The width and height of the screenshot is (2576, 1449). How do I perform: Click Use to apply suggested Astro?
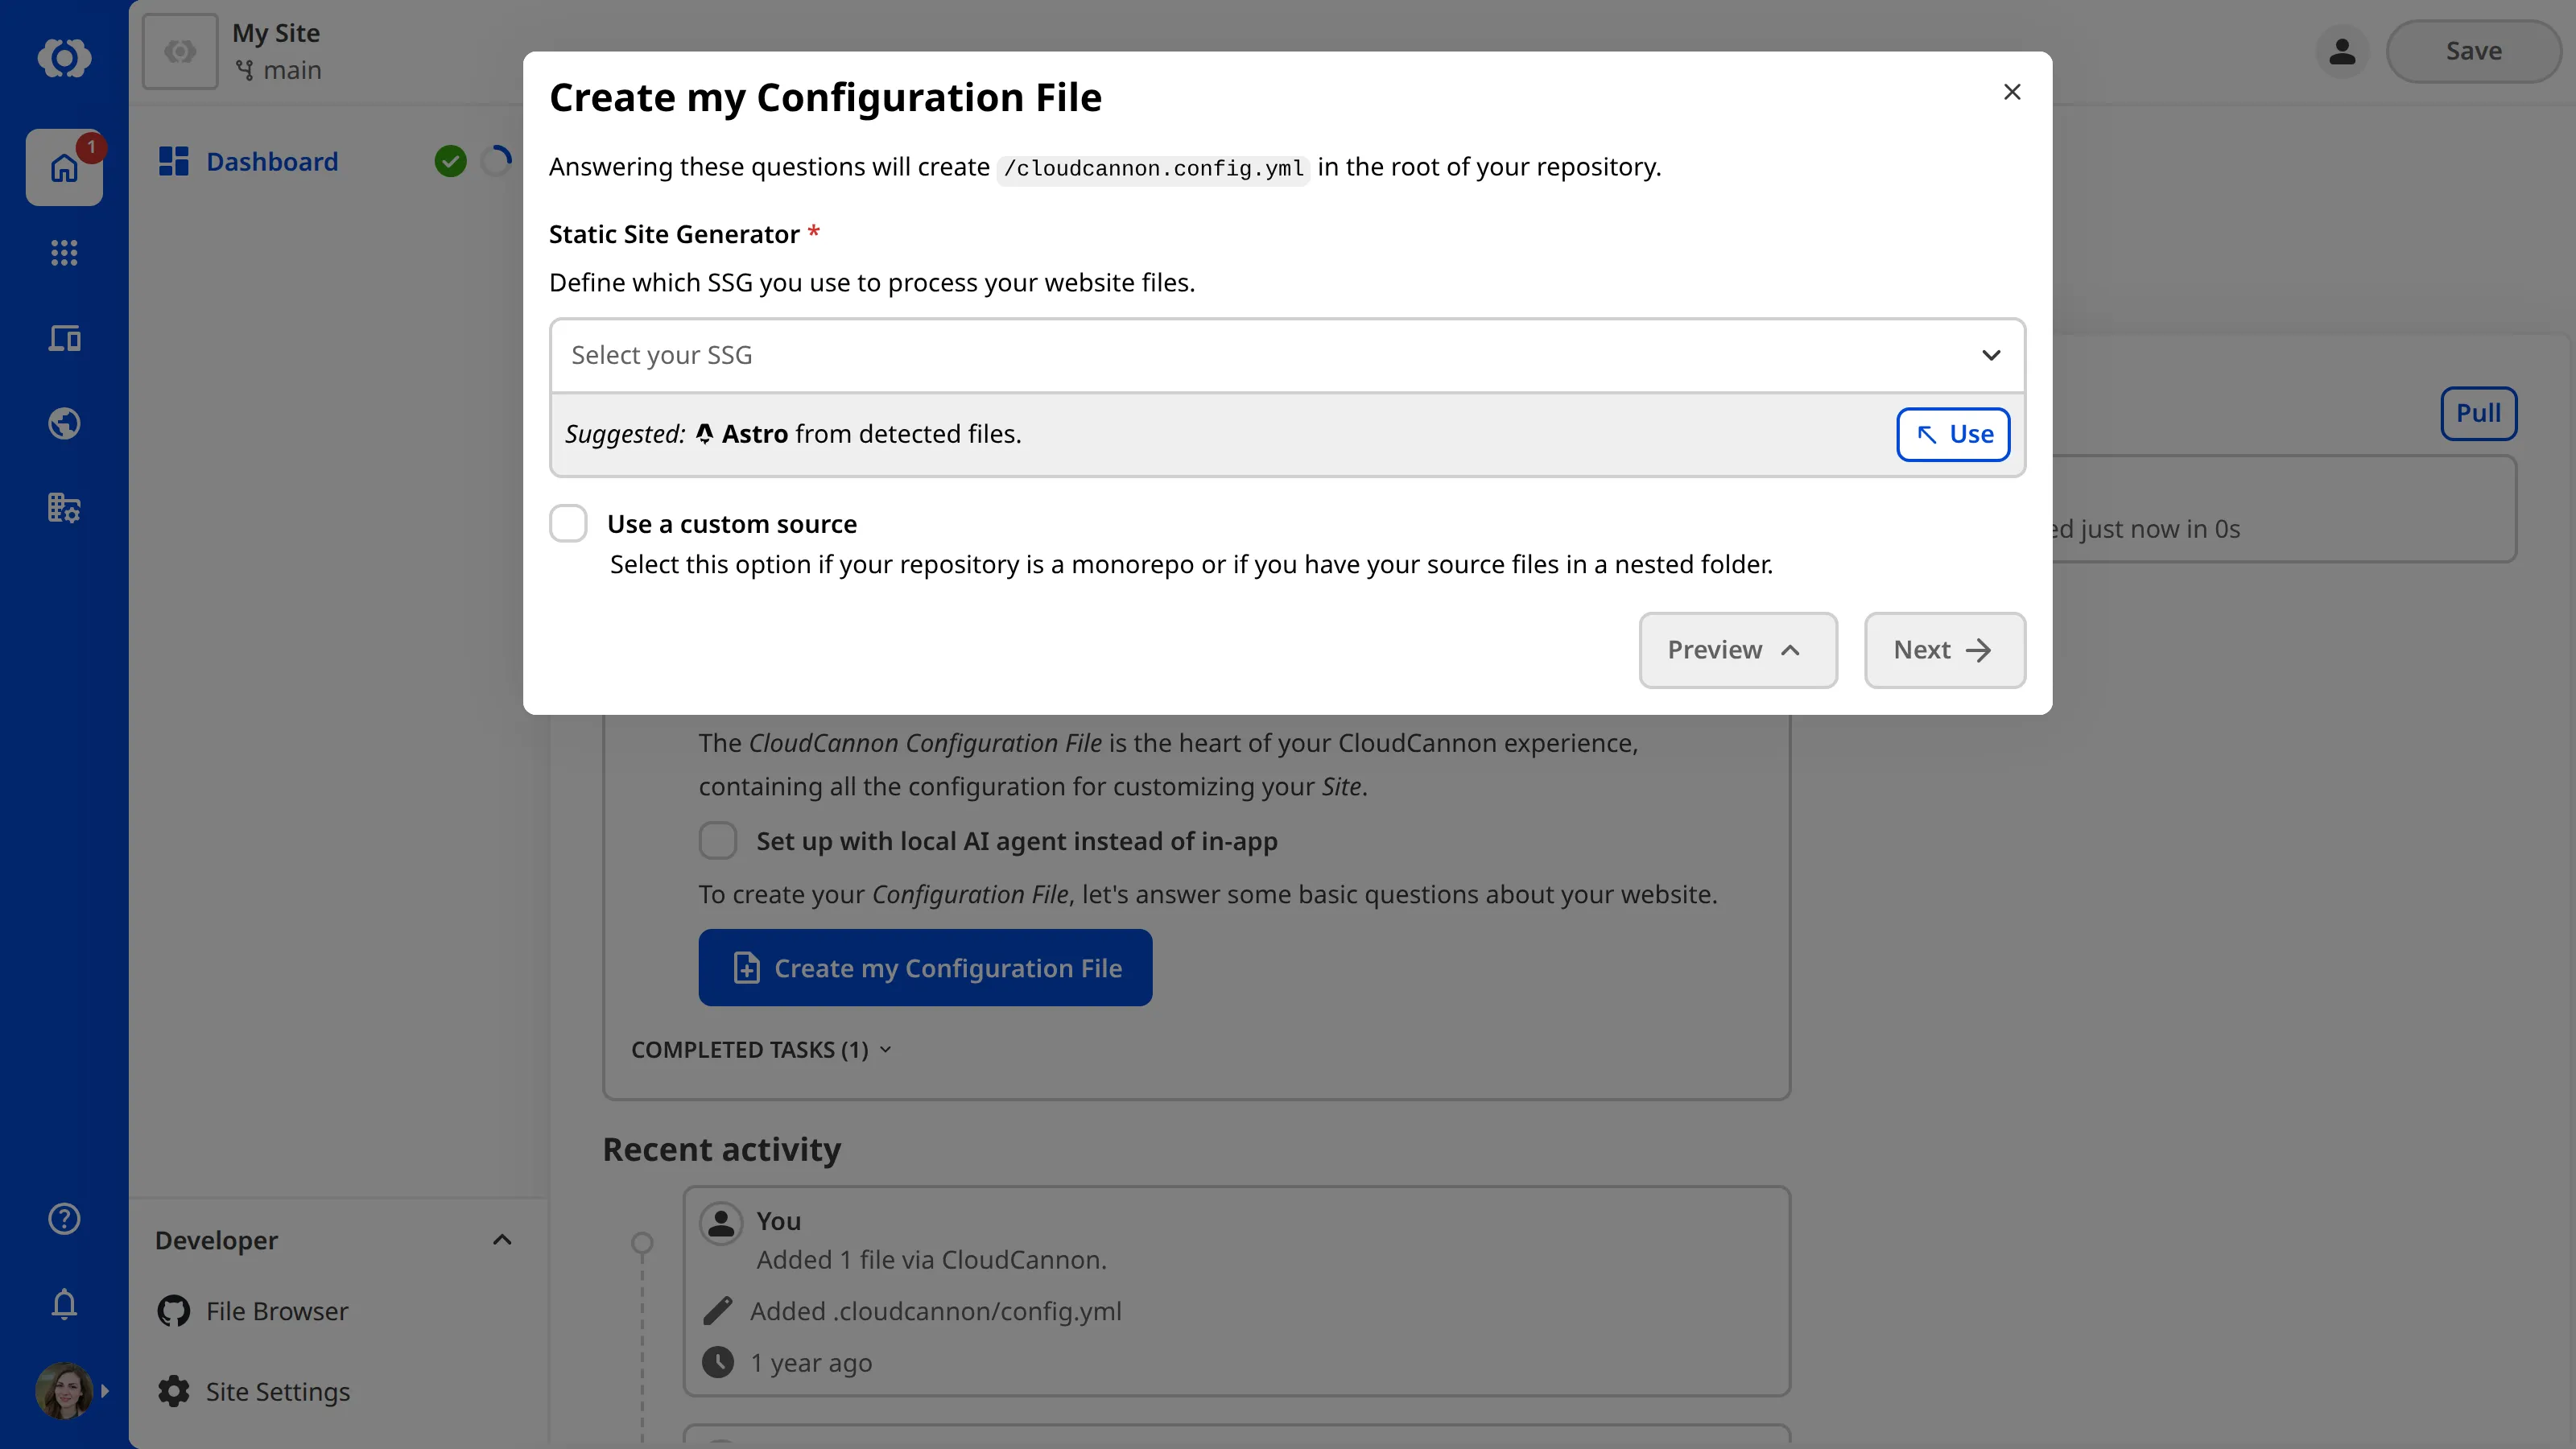point(1953,434)
